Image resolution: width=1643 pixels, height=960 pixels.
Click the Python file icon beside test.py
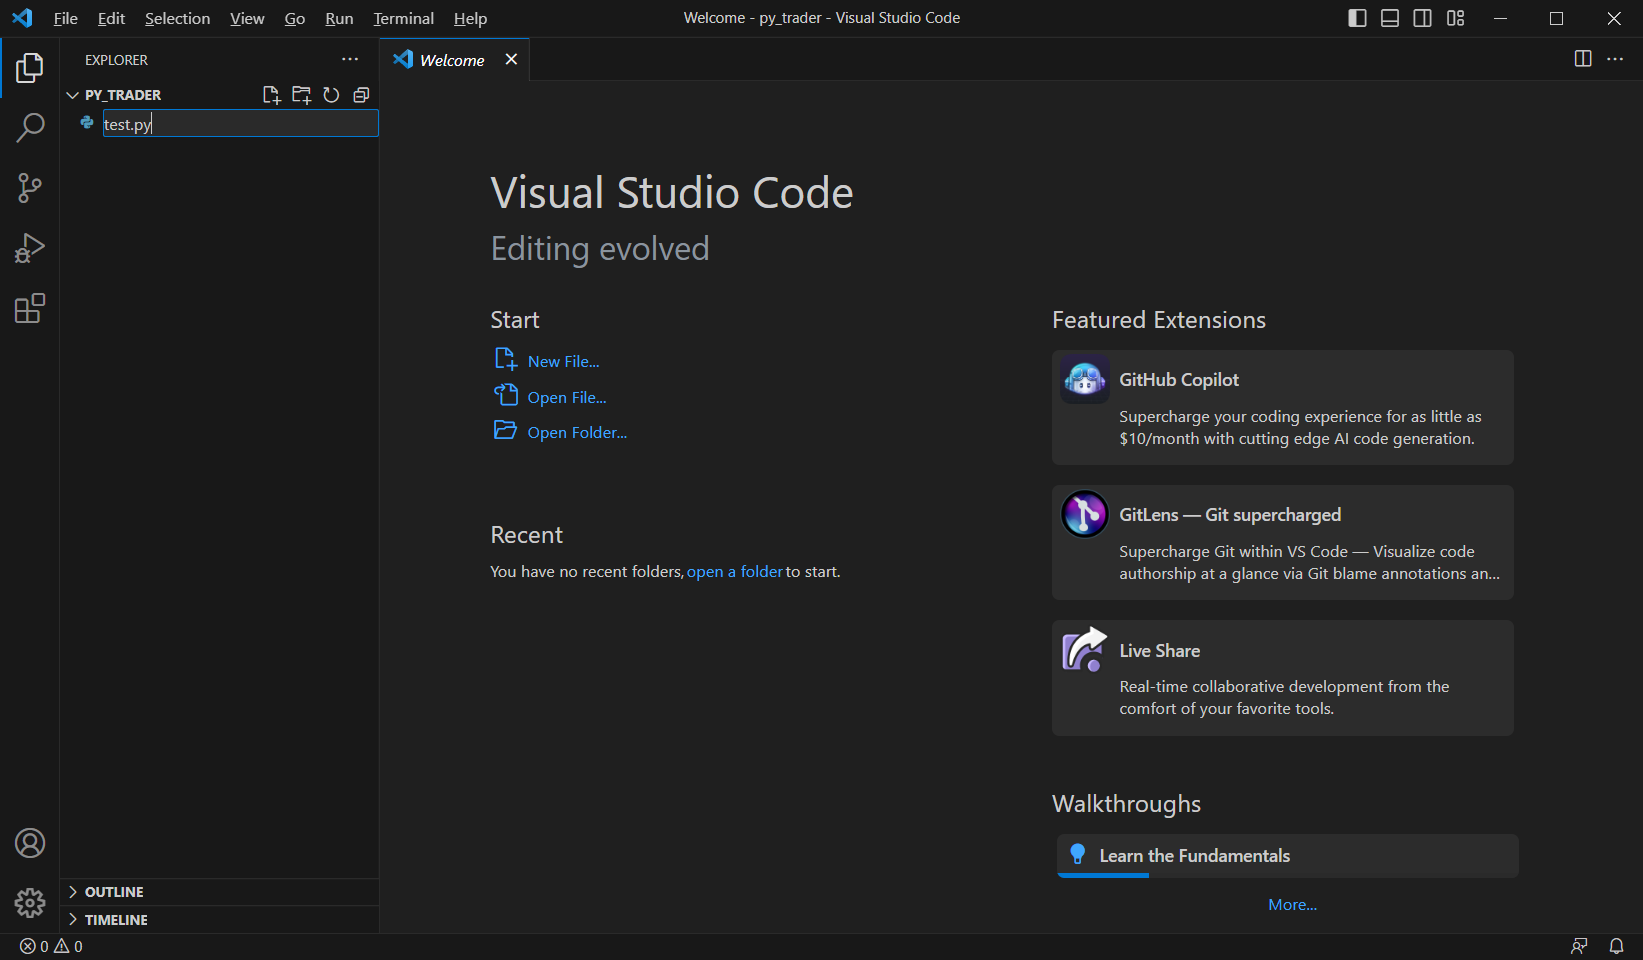(x=87, y=123)
